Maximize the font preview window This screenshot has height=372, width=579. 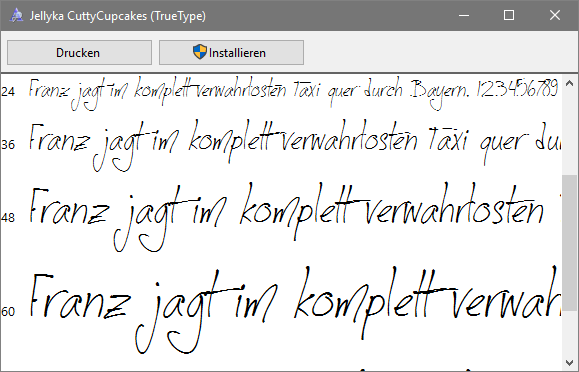(x=509, y=16)
